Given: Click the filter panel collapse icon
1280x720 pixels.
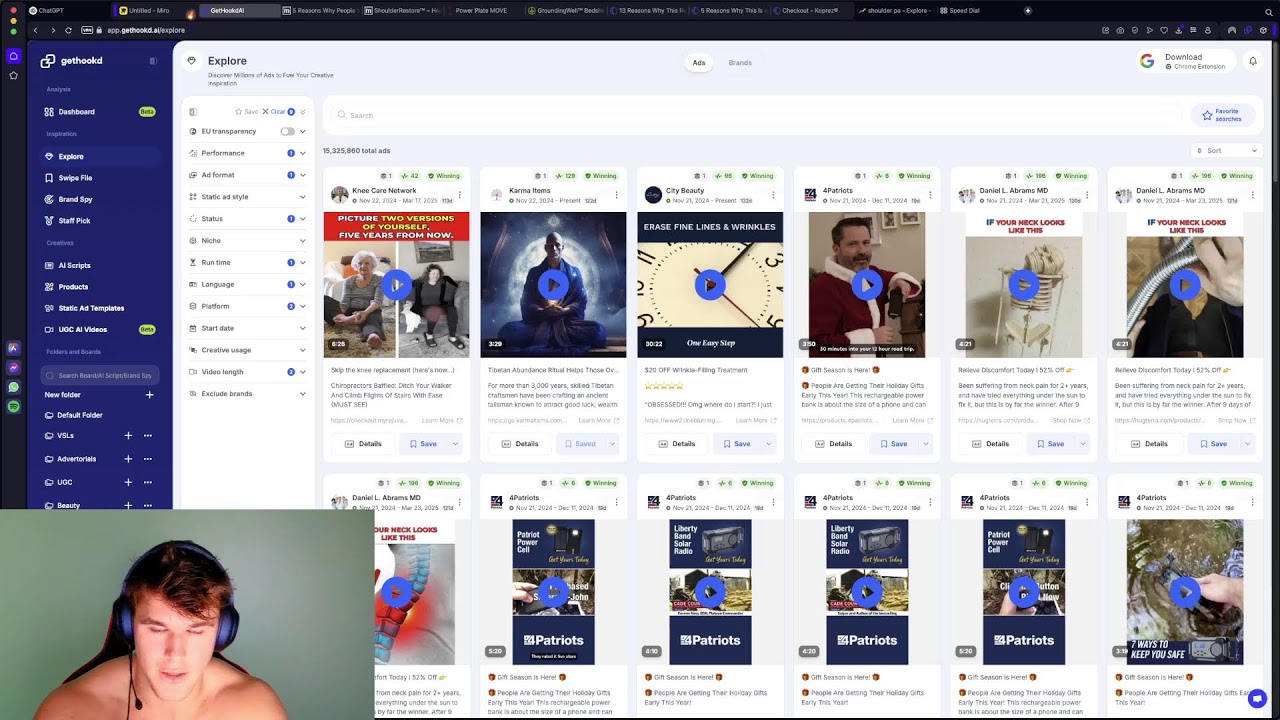Looking at the screenshot, I should point(193,112).
